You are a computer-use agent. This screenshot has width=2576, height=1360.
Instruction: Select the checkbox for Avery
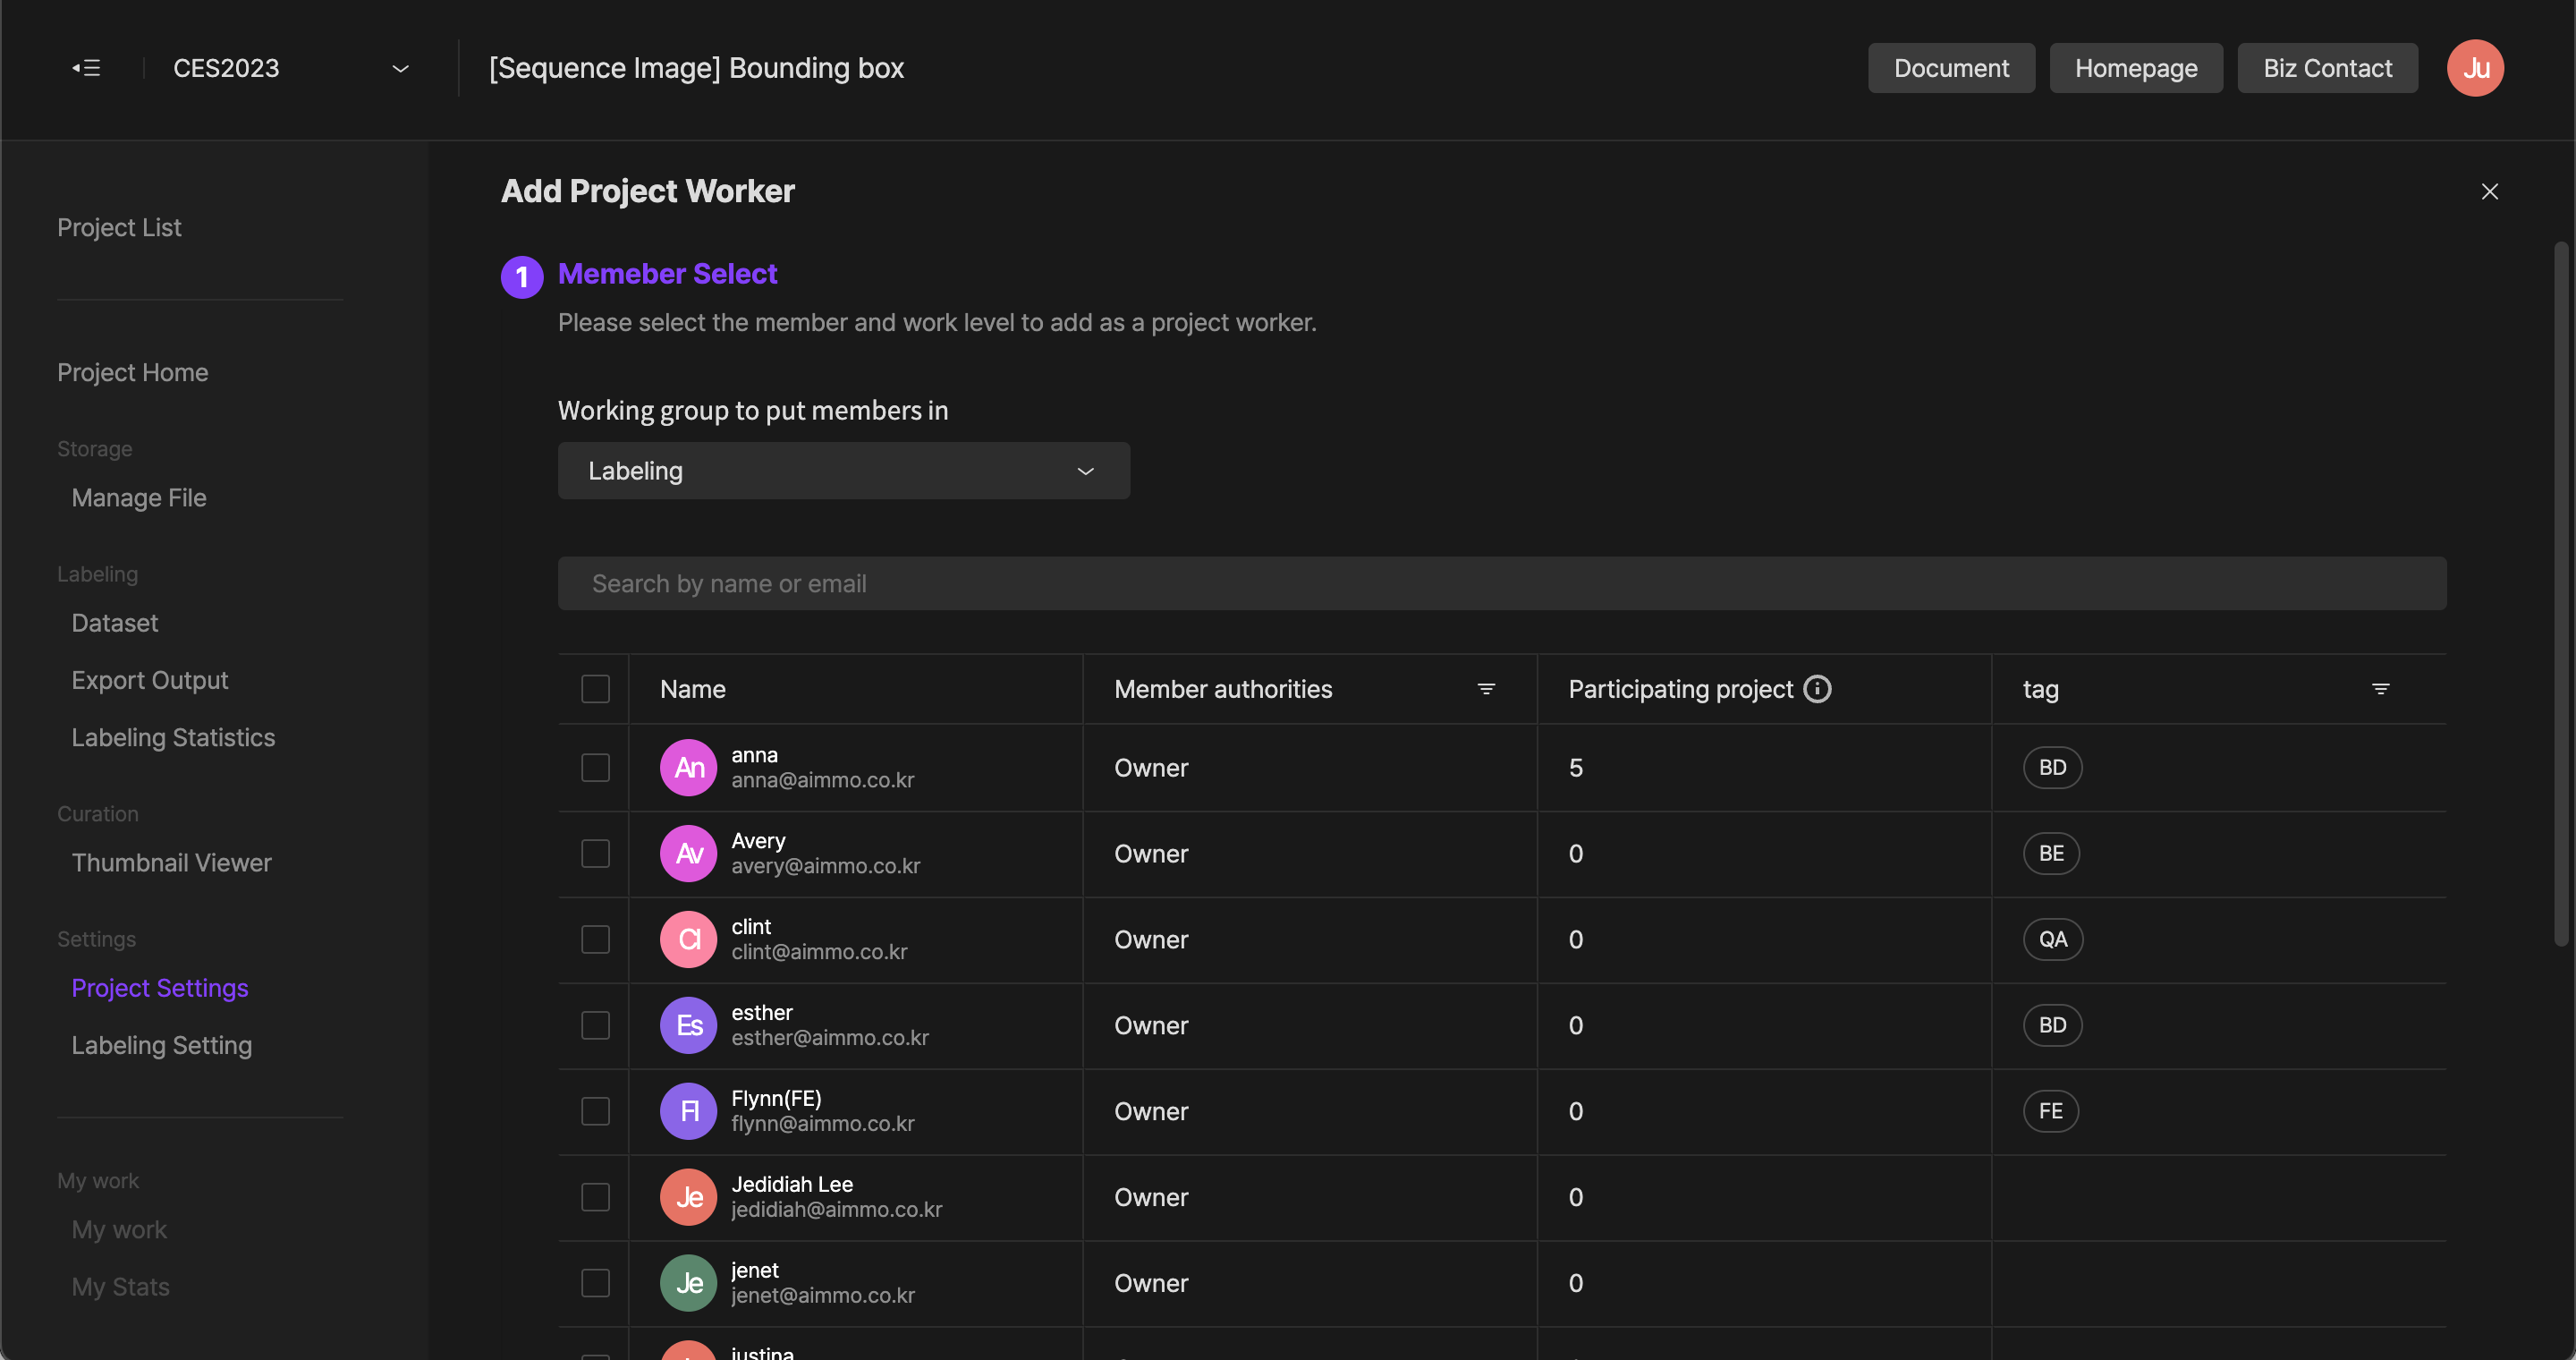[595, 853]
